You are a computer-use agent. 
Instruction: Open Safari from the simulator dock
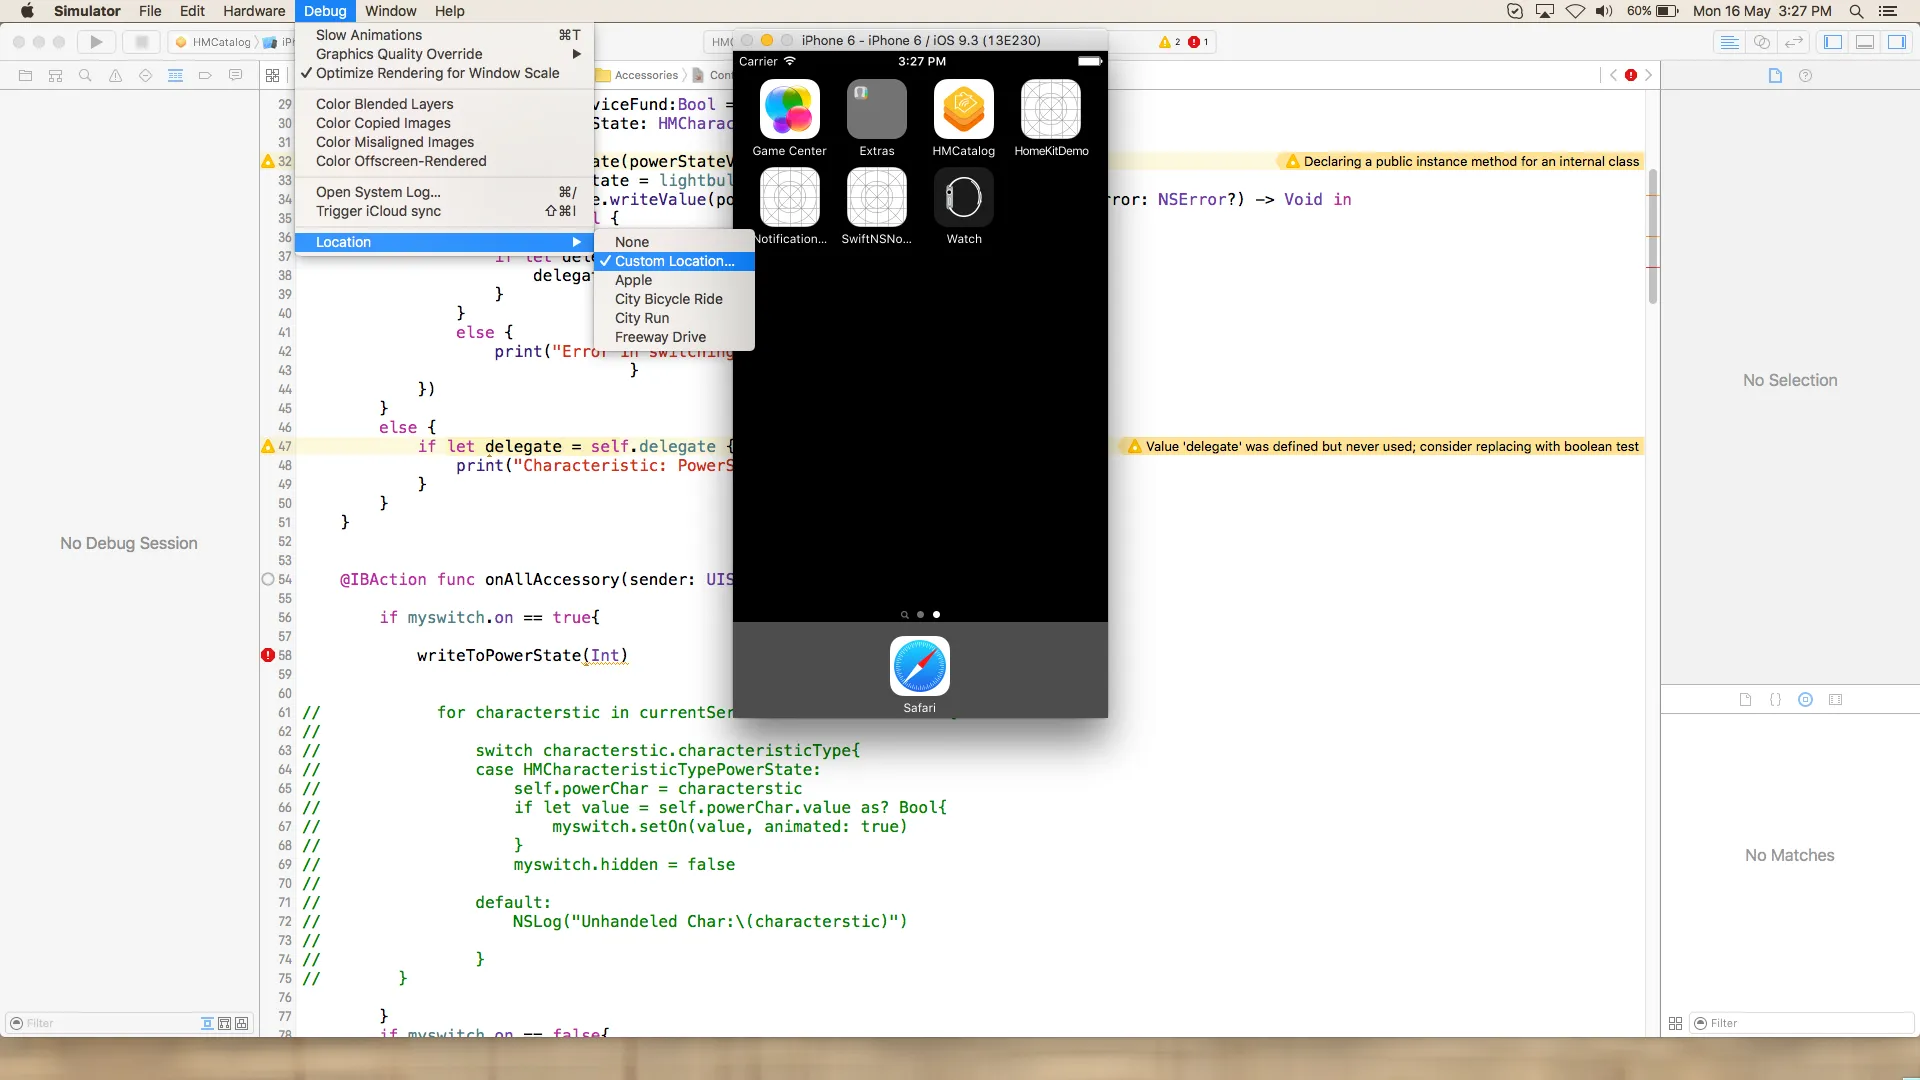click(x=919, y=666)
